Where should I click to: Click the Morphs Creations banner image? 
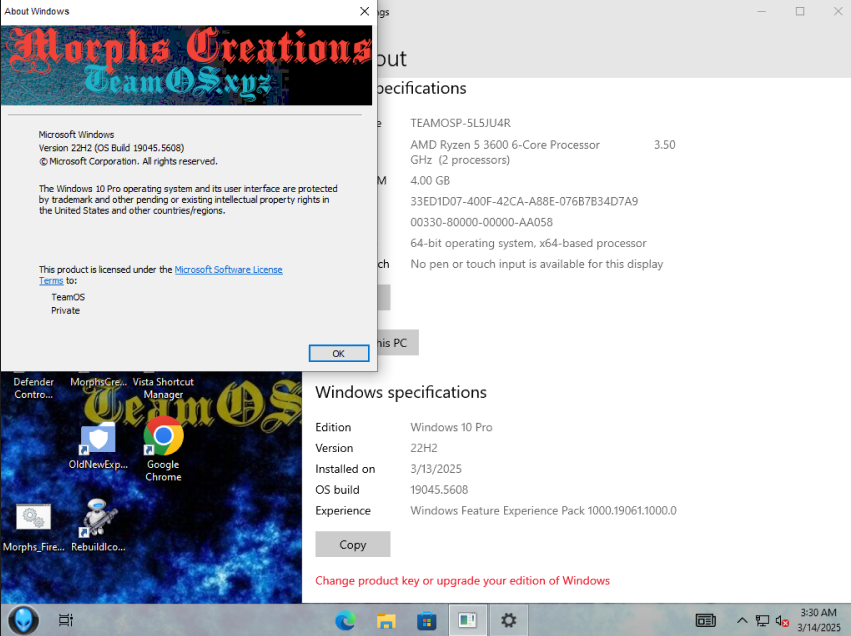(186, 65)
